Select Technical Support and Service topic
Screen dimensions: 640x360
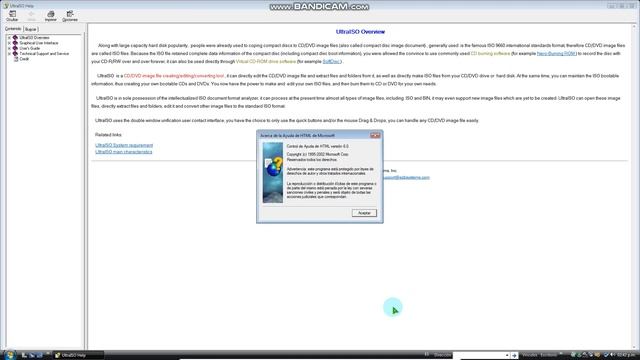coord(44,53)
